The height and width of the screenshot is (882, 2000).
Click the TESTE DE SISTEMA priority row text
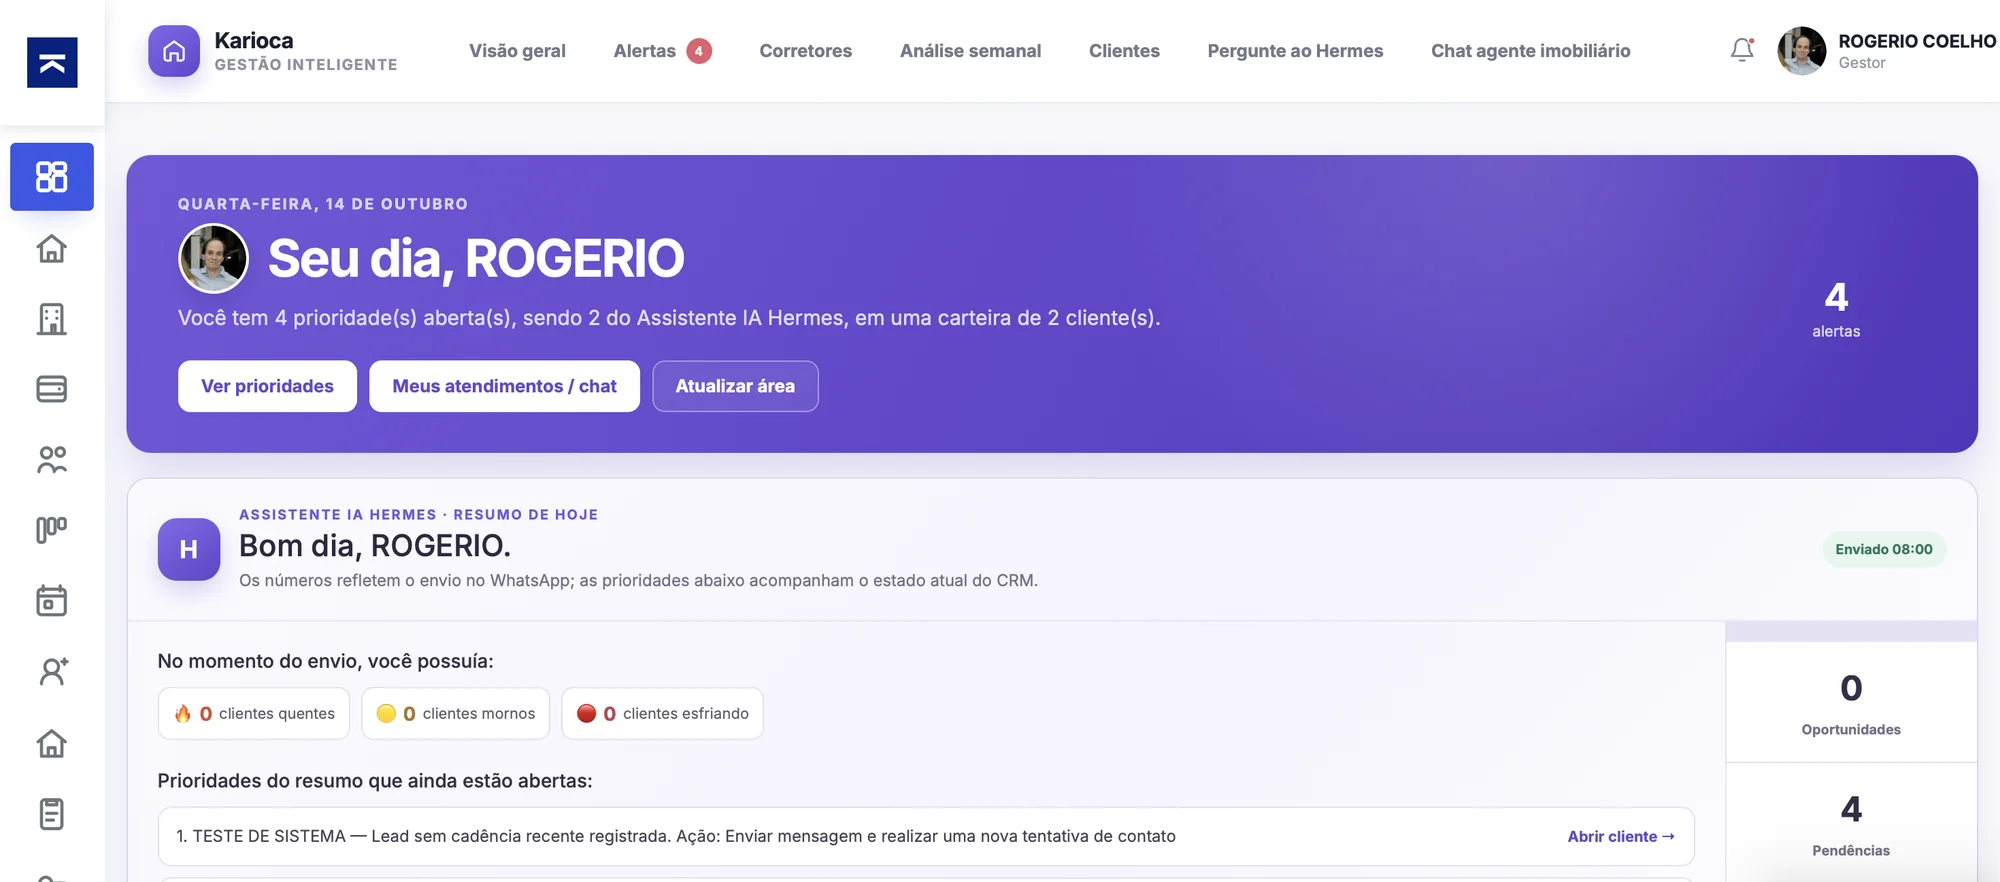(676, 836)
